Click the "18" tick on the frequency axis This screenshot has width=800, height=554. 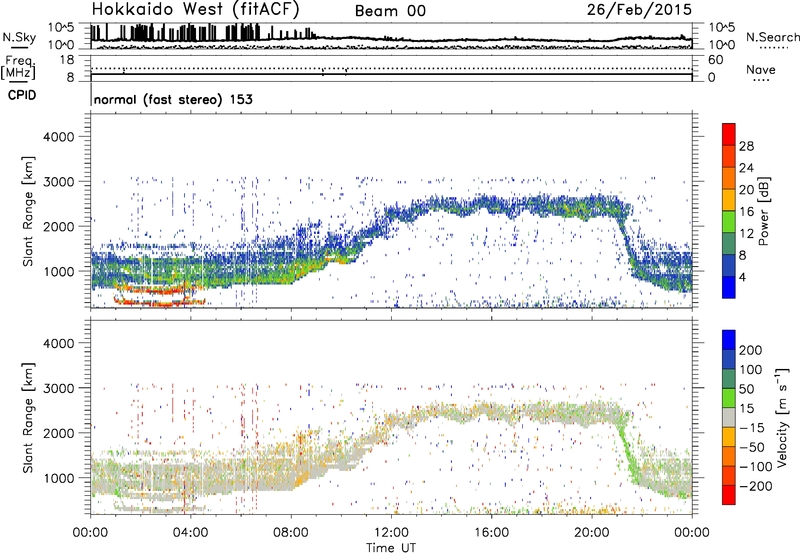(67, 60)
